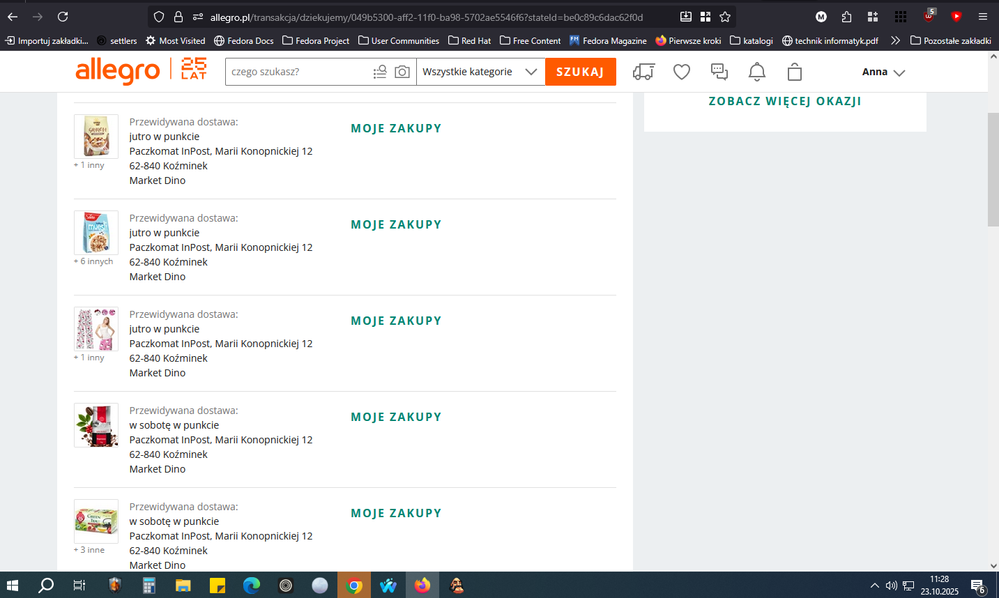999x598 pixels.
Task: Reload the page in browser
Action: pos(63,17)
